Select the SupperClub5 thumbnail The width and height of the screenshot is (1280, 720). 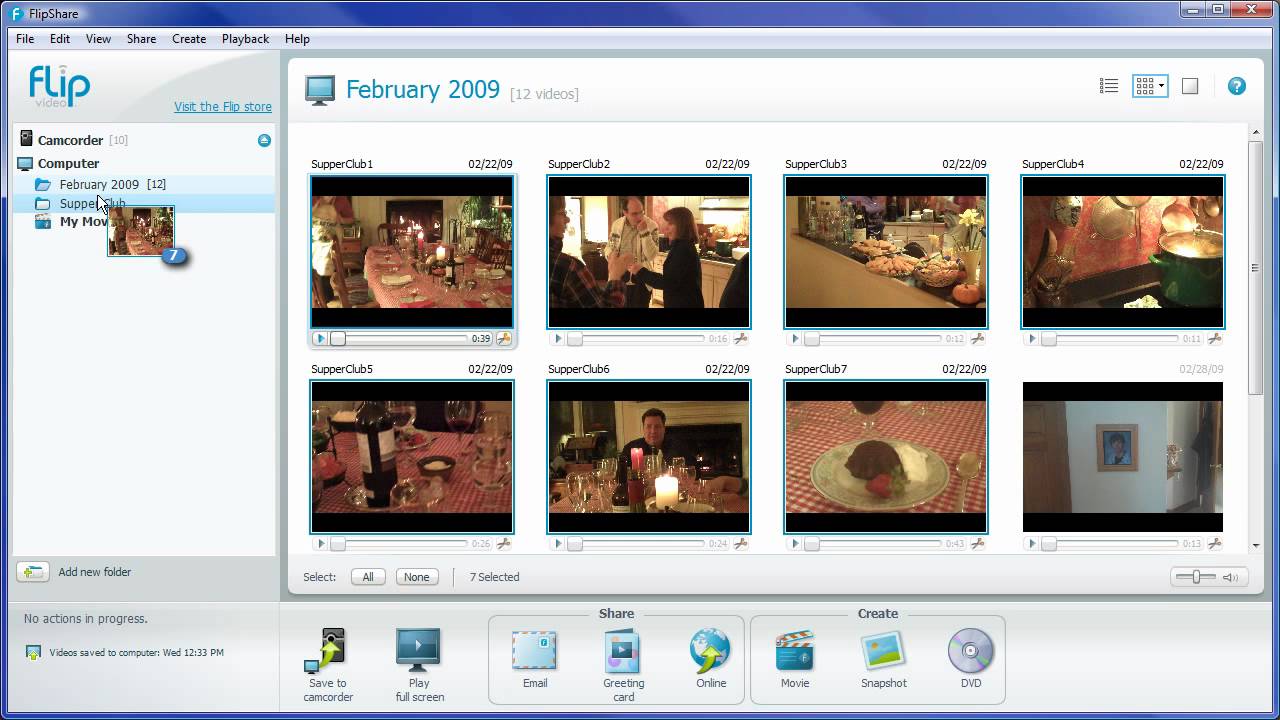pyautogui.click(x=412, y=457)
